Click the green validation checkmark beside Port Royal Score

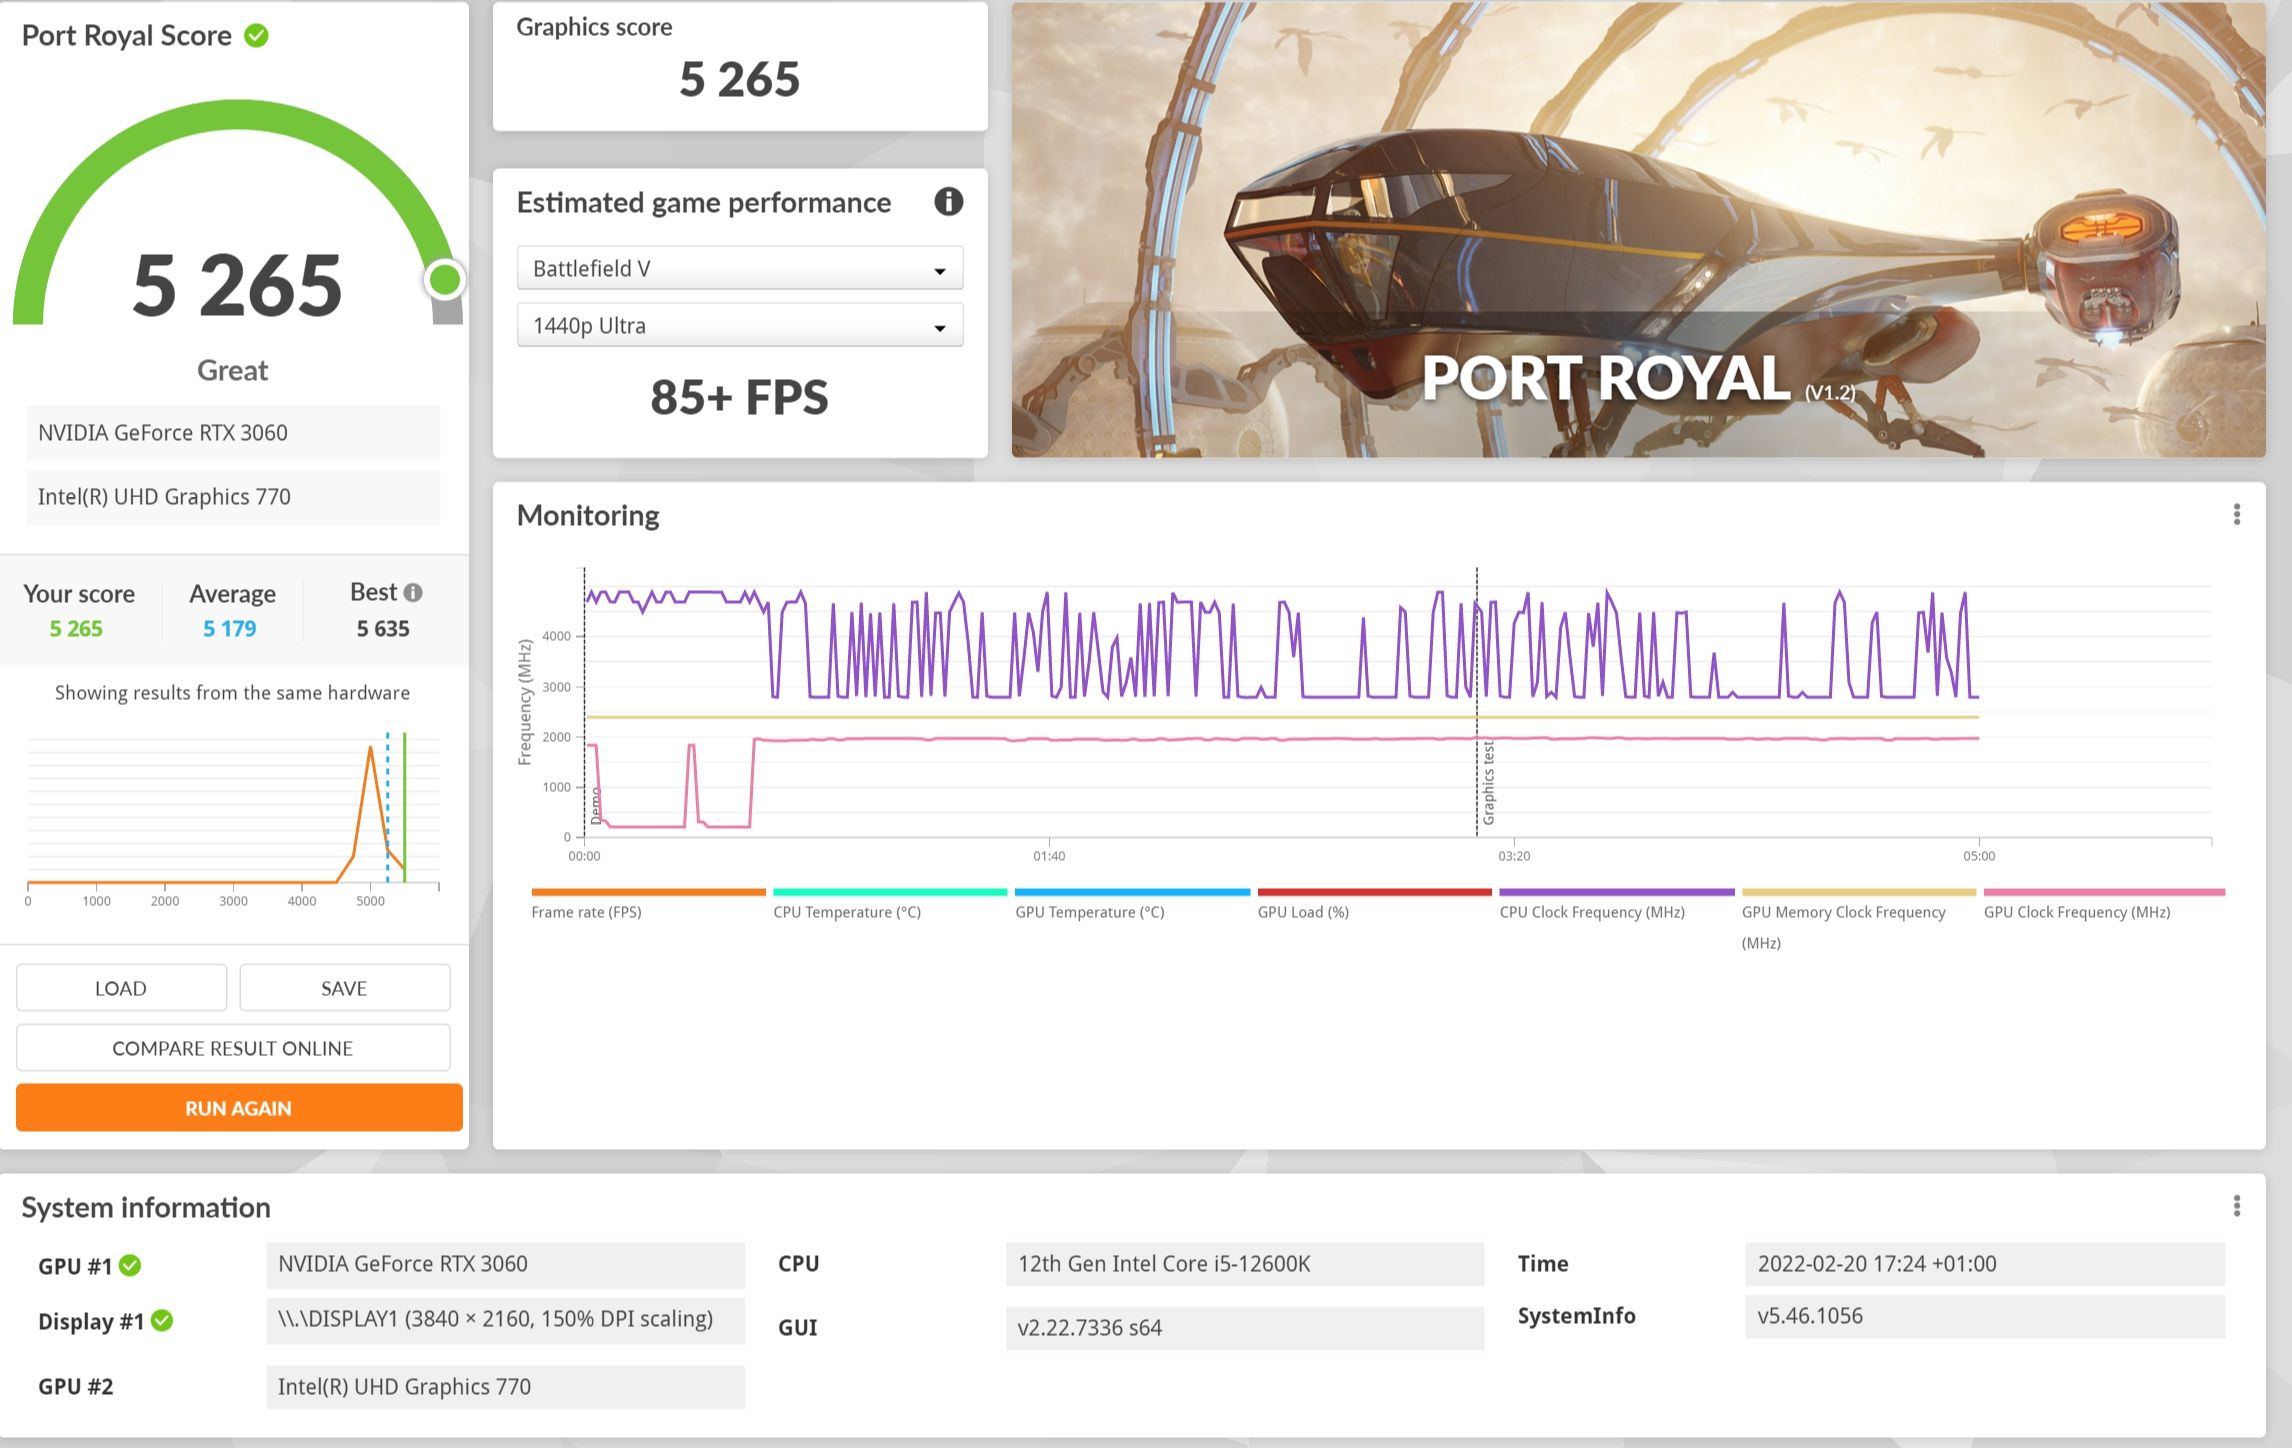pos(257,36)
